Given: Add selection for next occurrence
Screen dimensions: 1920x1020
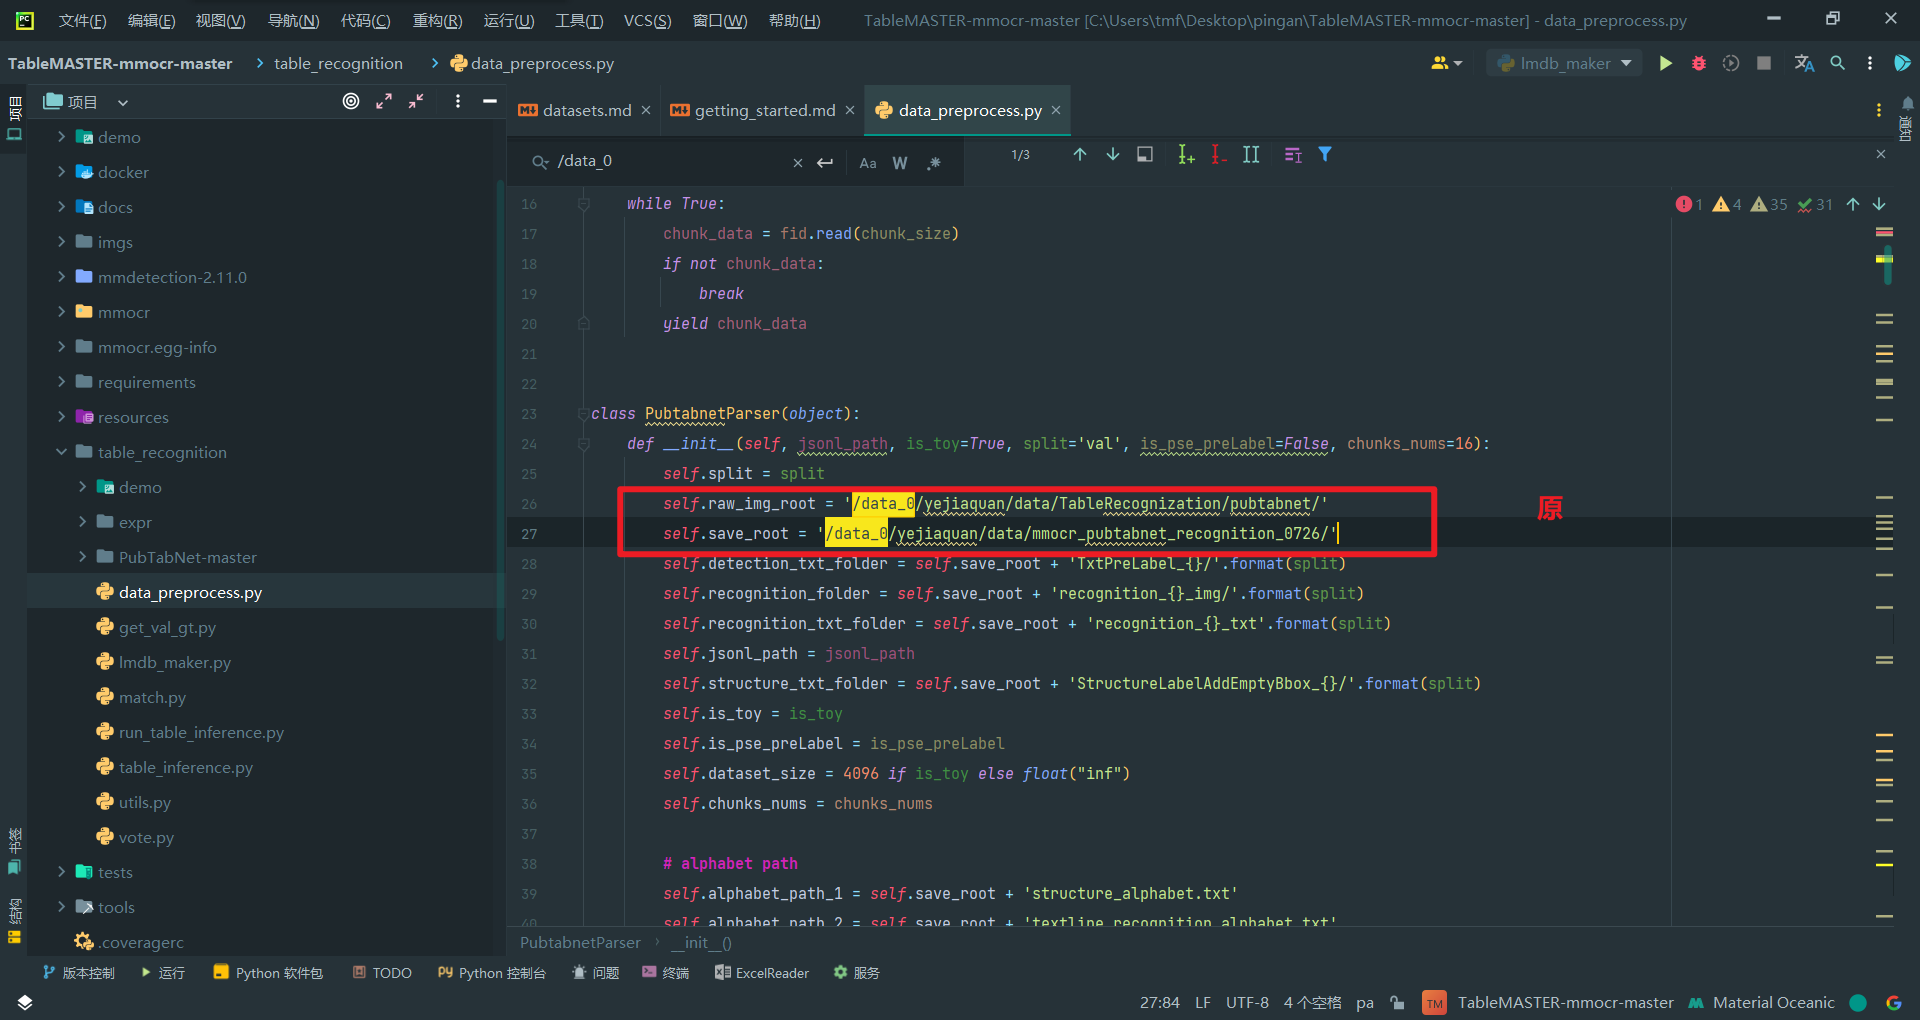Looking at the screenshot, I should 1186,155.
